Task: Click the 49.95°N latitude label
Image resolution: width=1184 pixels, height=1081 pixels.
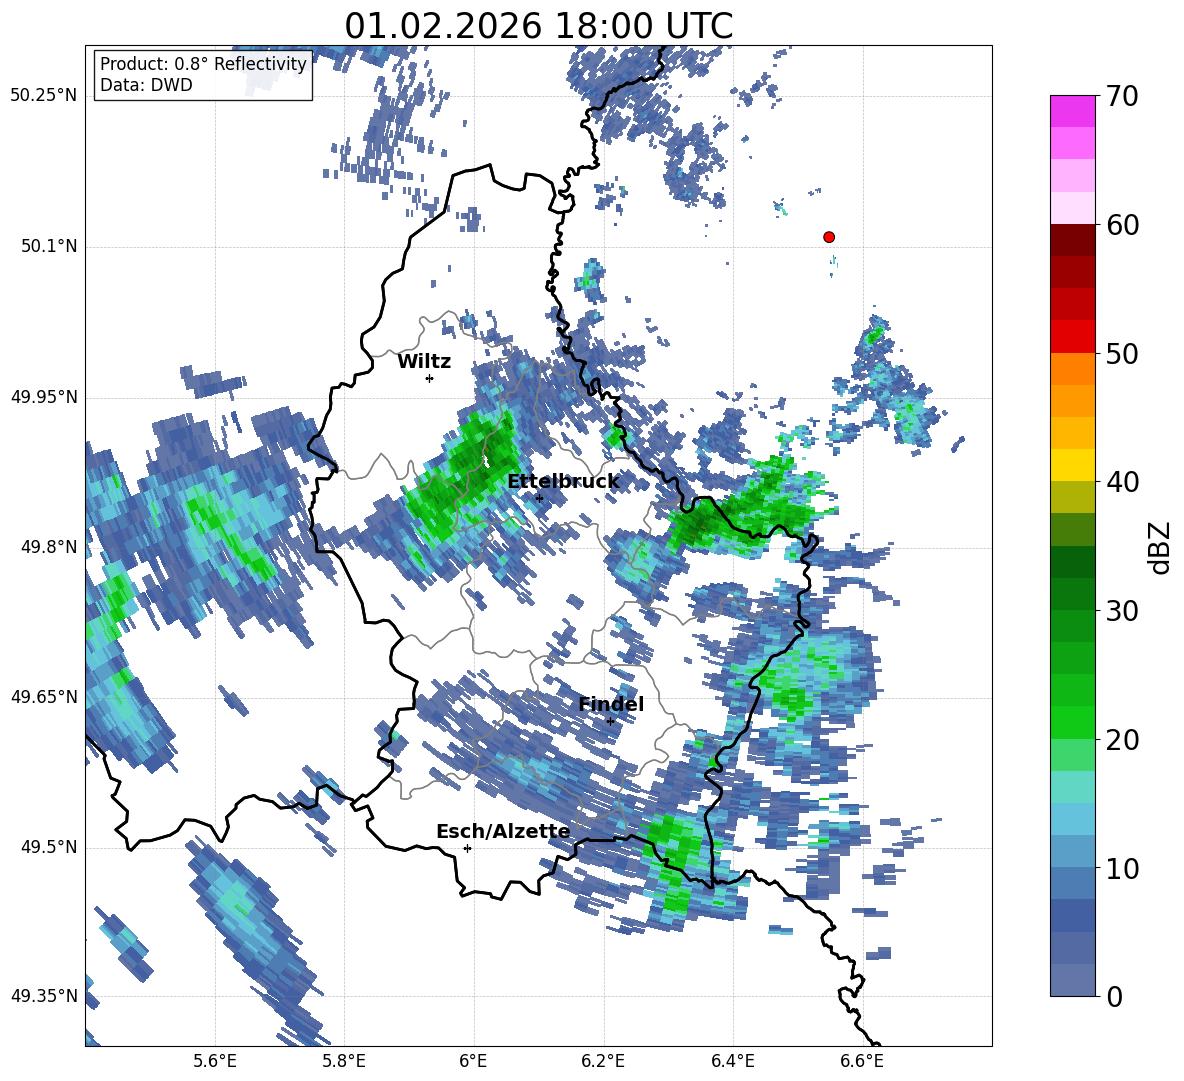Action: pyautogui.click(x=44, y=397)
